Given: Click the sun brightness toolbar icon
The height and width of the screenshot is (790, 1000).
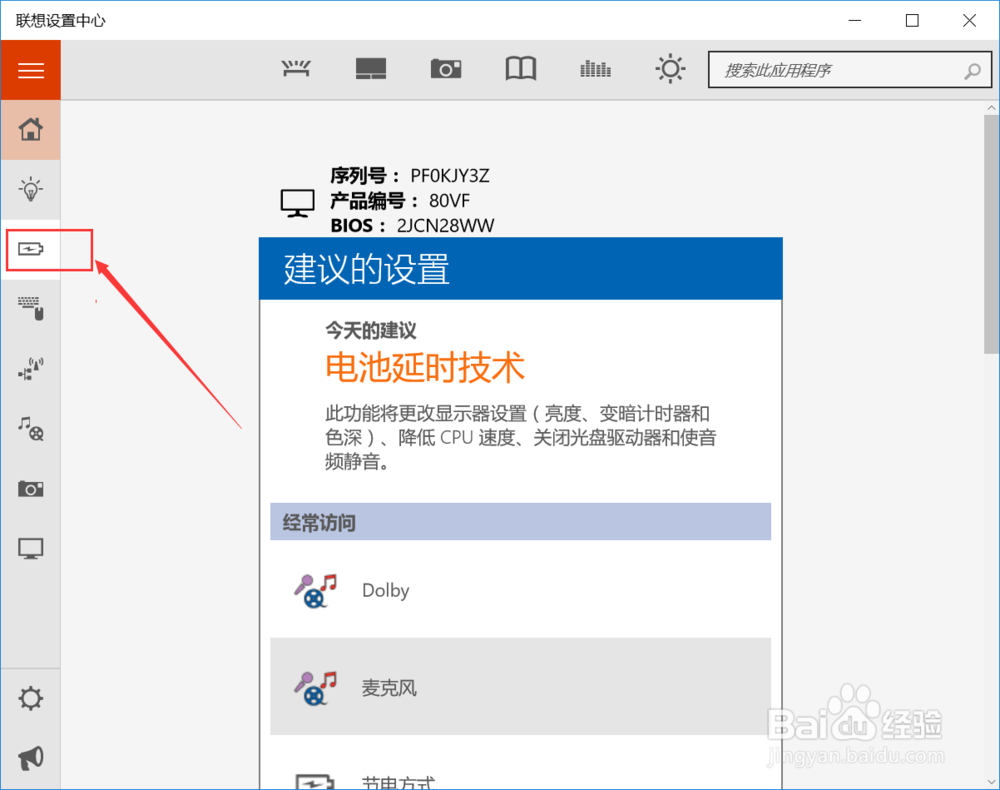Looking at the screenshot, I should click(670, 68).
